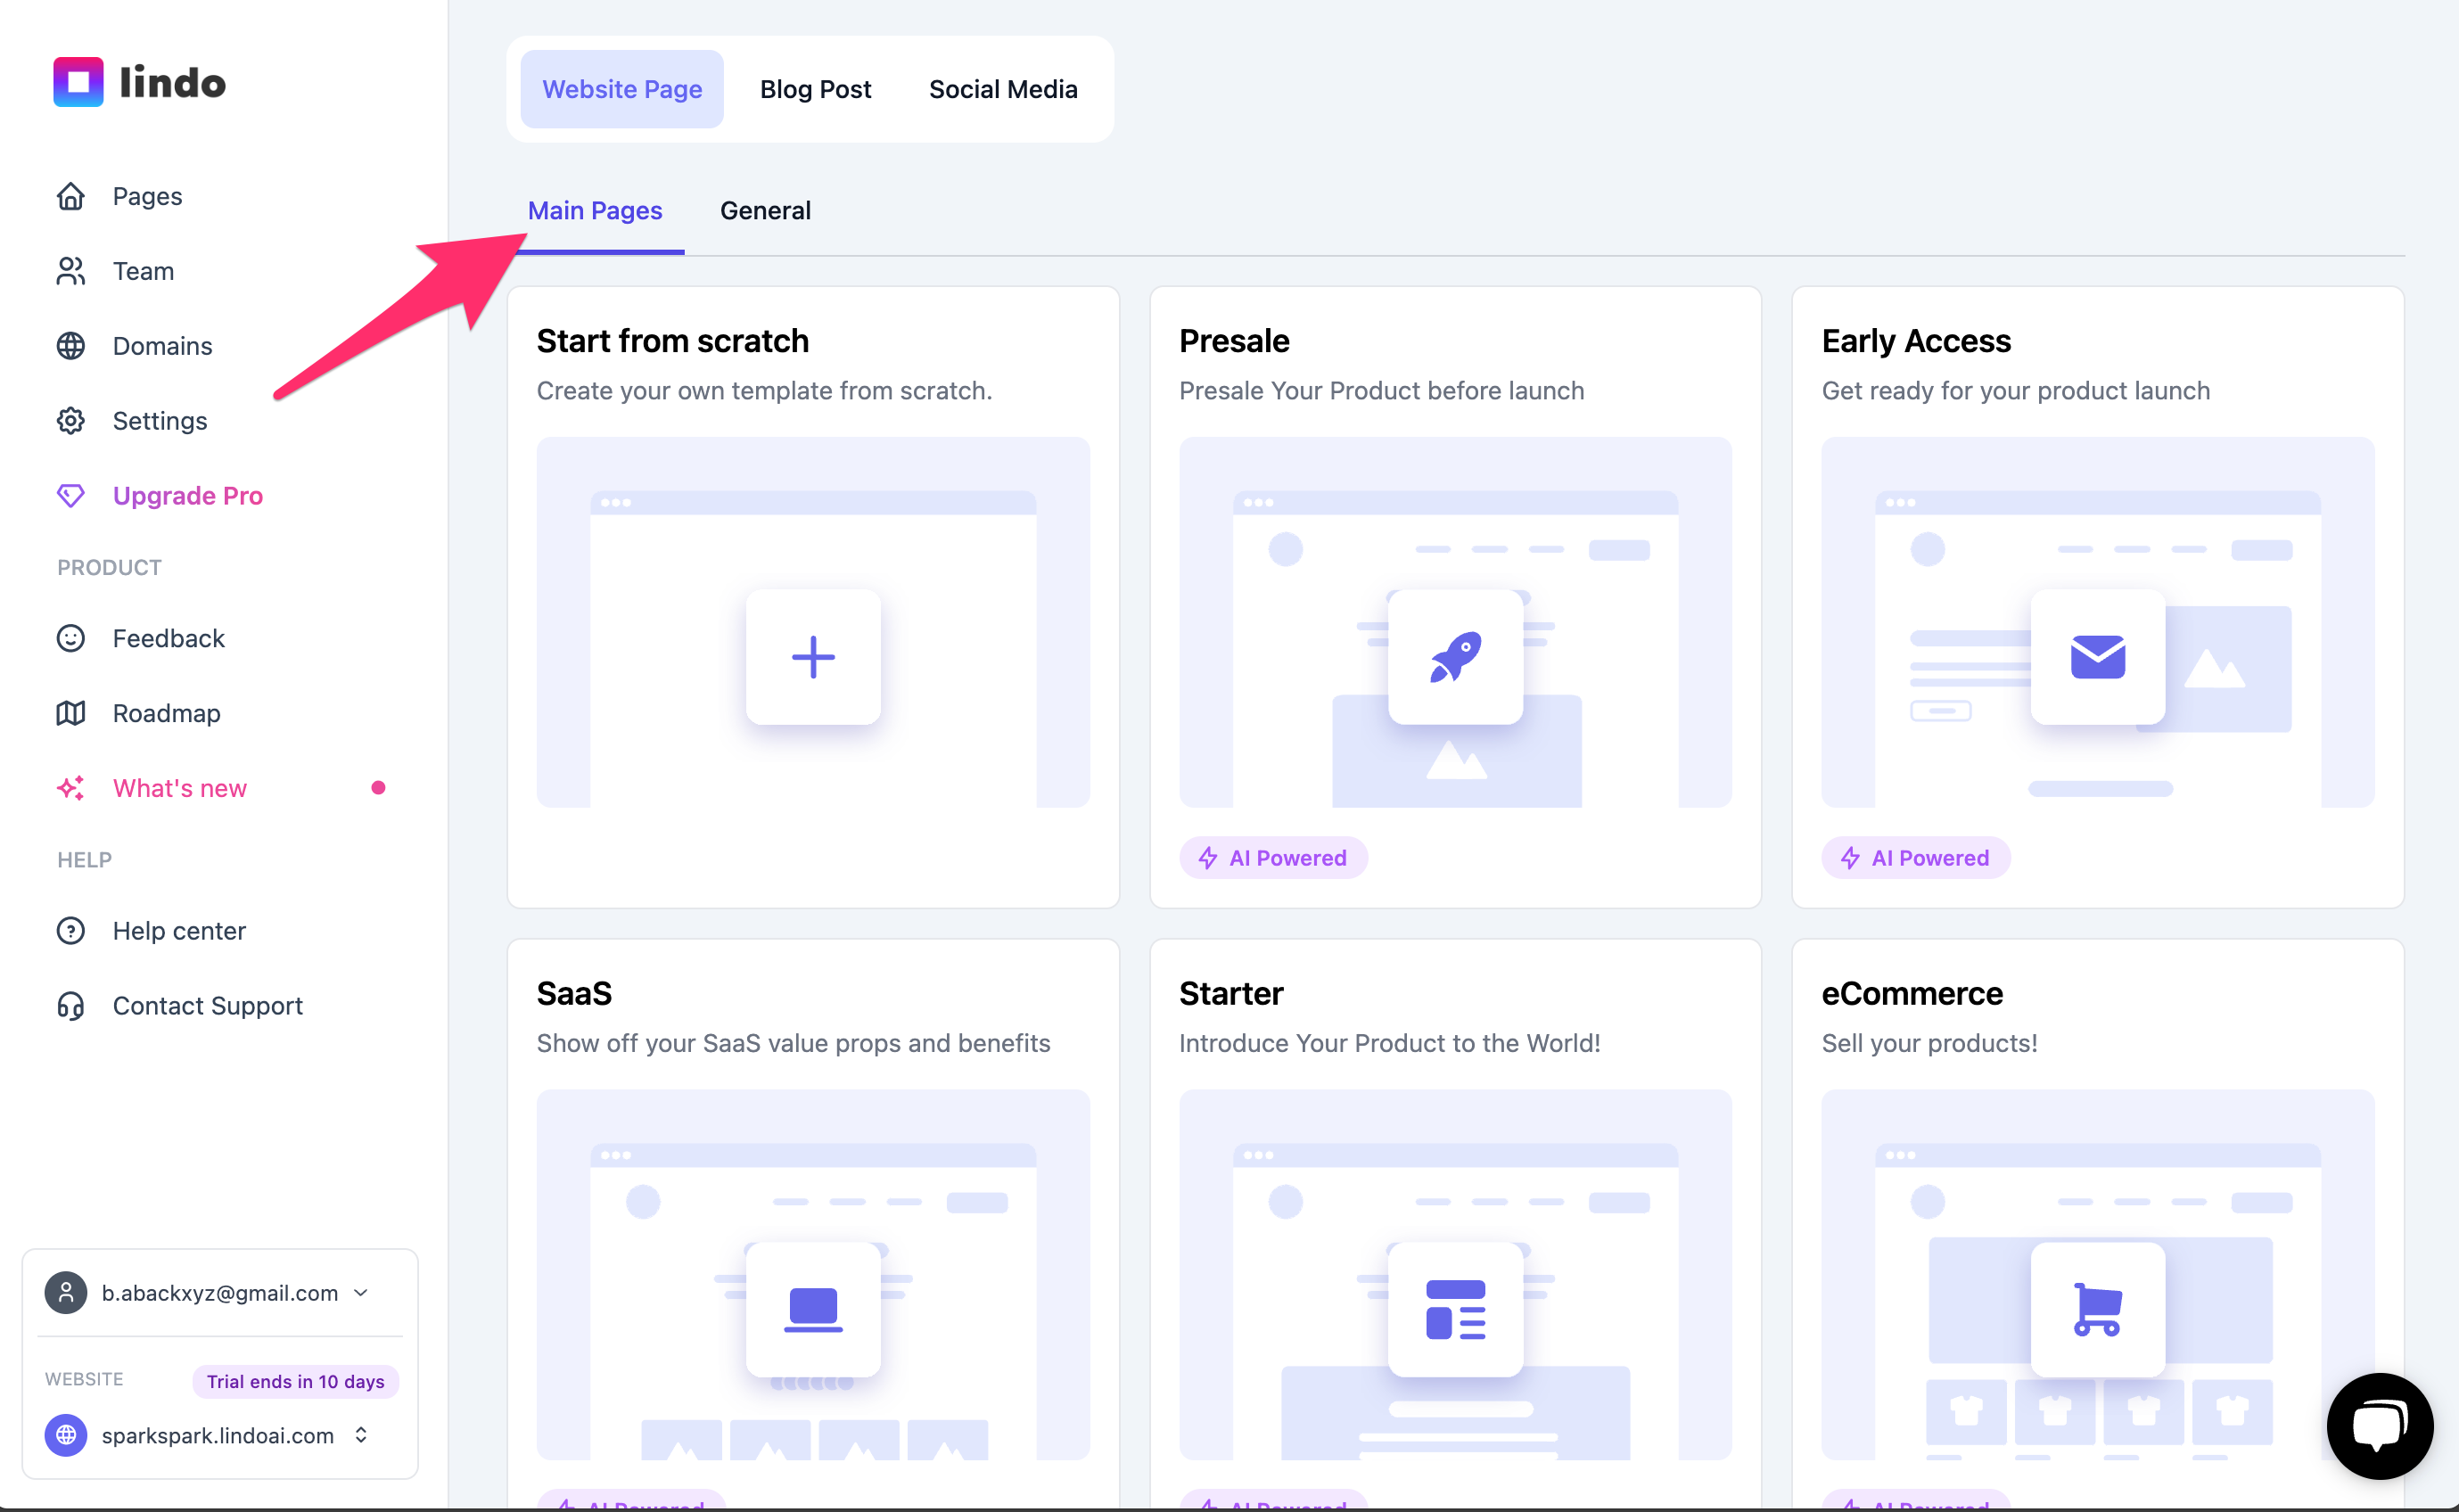2459x1512 pixels.
Task: Open the Feedback link
Action: pyautogui.click(x=169, y=638)
